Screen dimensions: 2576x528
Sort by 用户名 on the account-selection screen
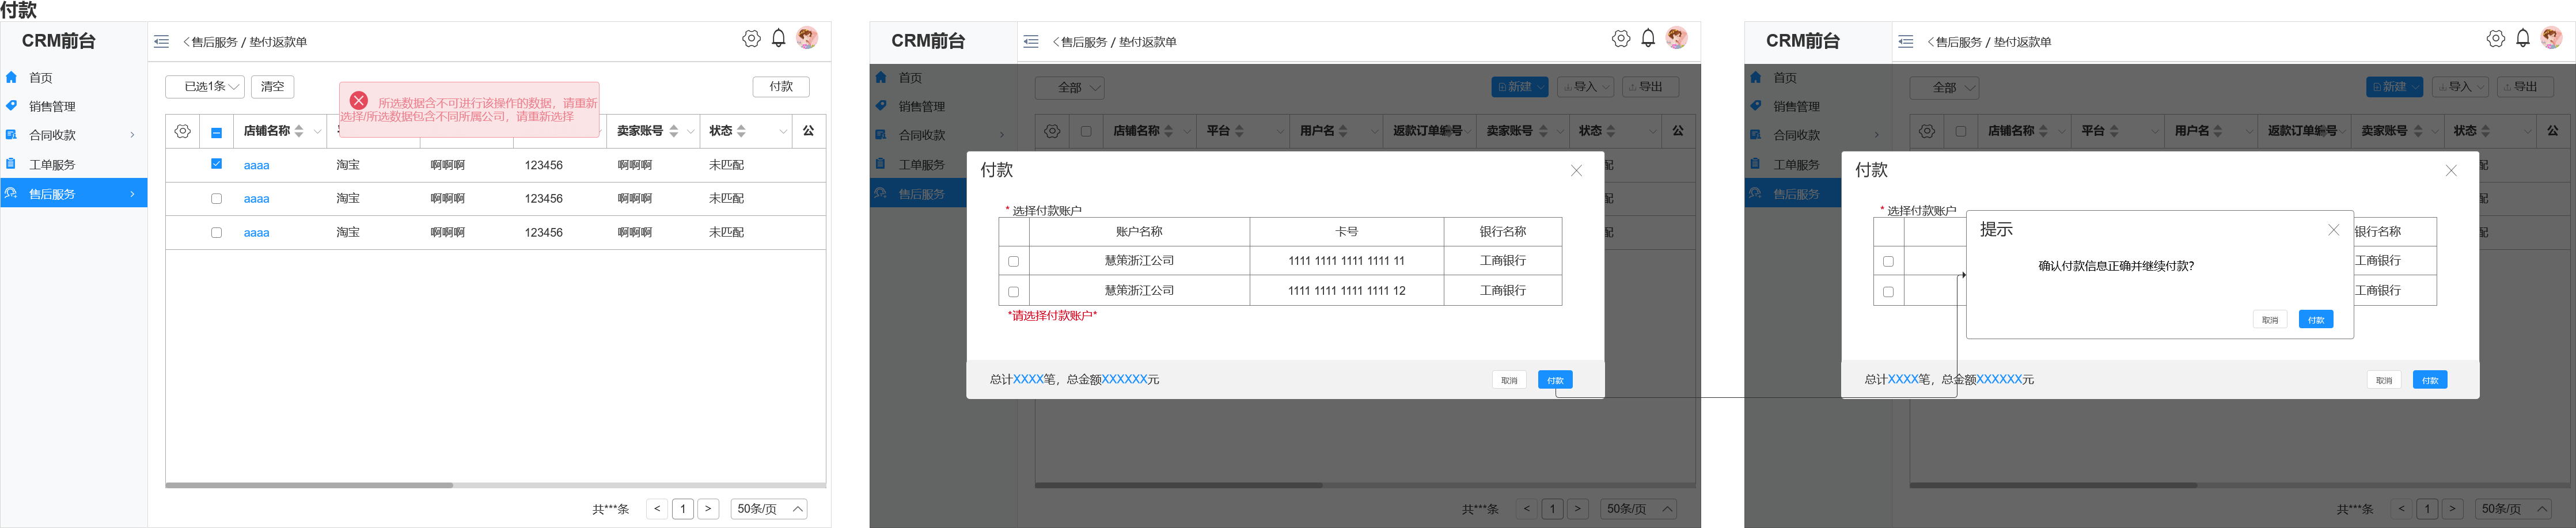1343,131
